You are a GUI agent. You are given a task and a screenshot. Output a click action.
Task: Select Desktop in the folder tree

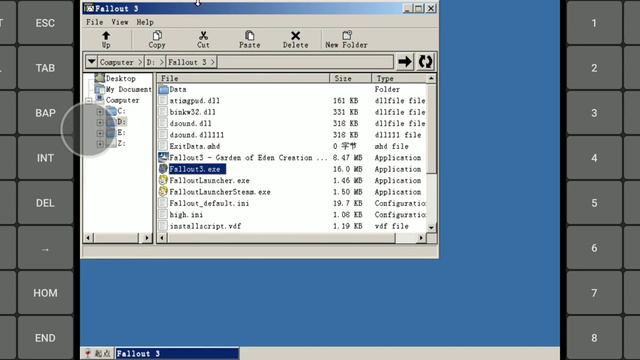pyautogui.click(x=120, y=78)
